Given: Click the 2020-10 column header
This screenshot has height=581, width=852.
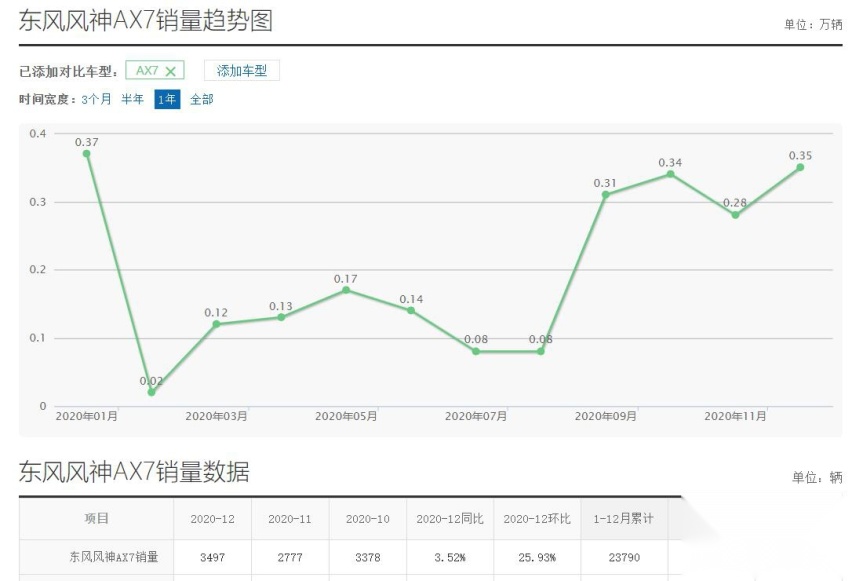Looking at the screenshot, I should click(368, 519).
